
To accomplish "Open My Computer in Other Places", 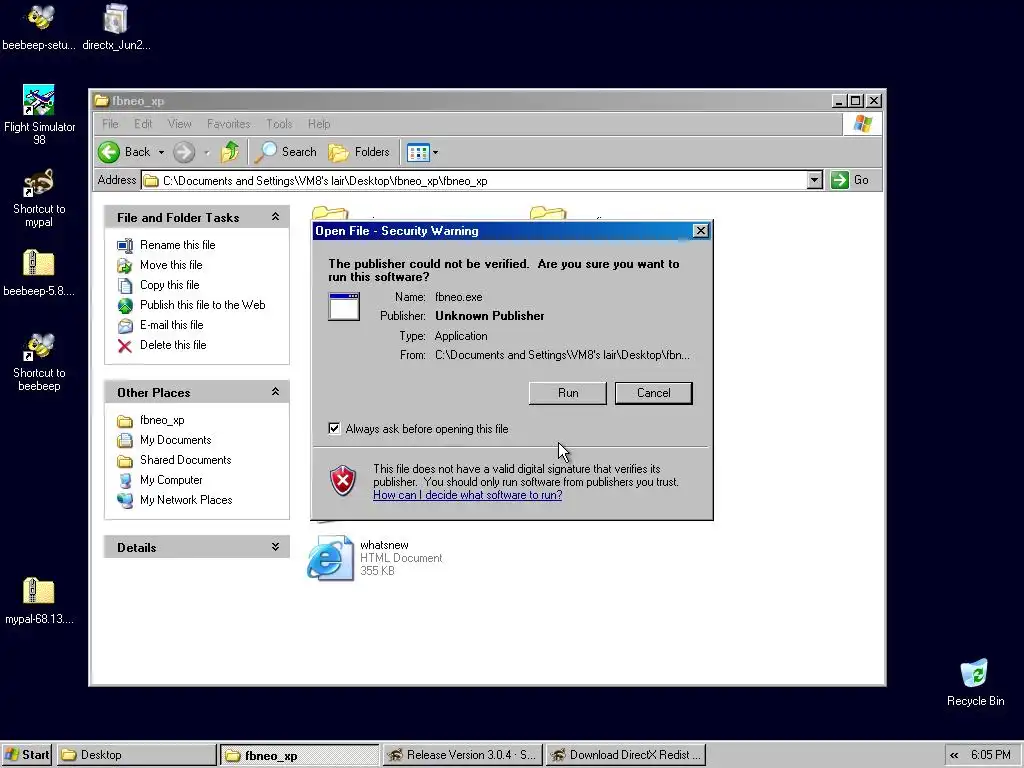I will click(170, 480).
